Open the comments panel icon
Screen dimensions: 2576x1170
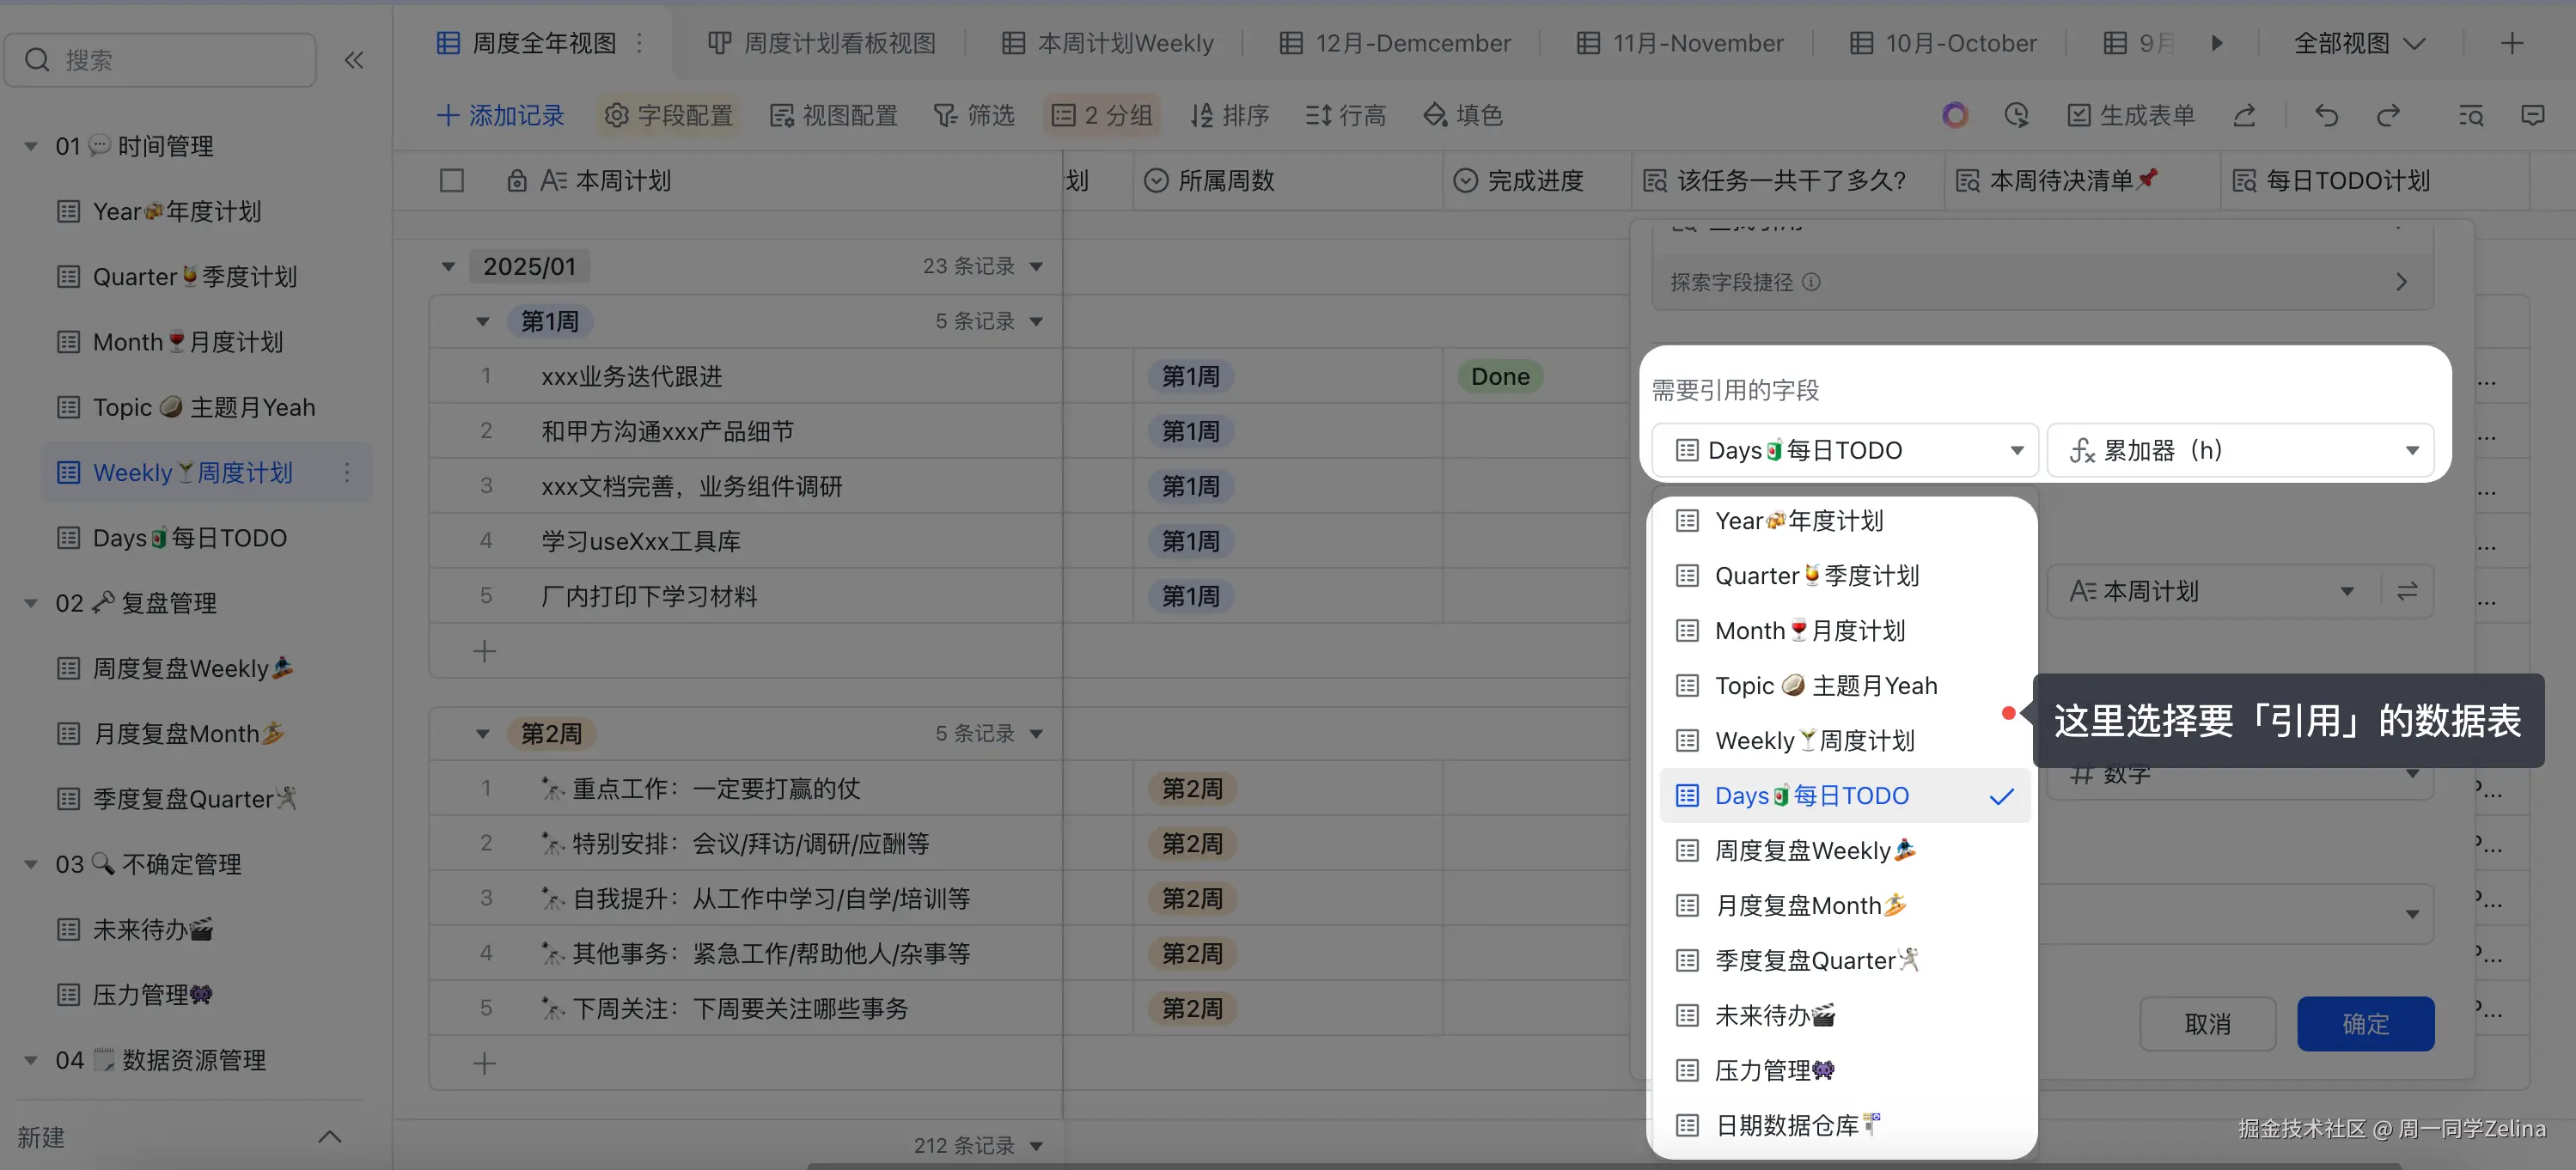click(x=2532, y=115)
